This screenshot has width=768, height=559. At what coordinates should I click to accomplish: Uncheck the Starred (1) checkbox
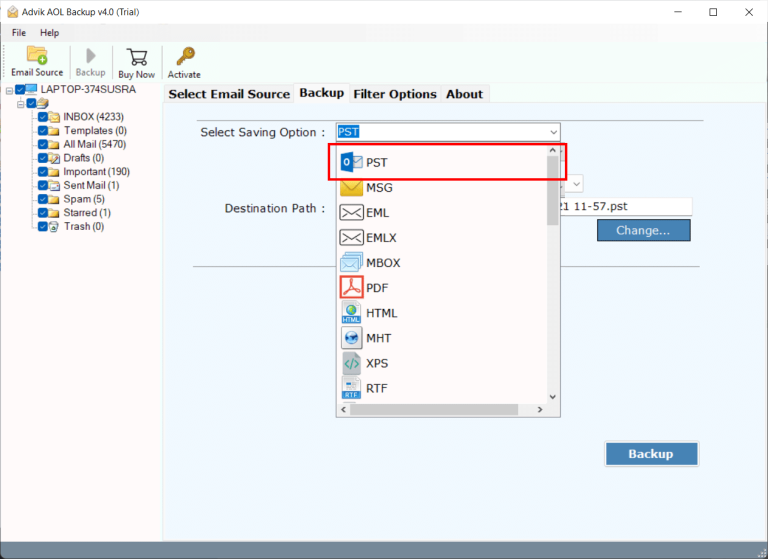pos(43,213)
